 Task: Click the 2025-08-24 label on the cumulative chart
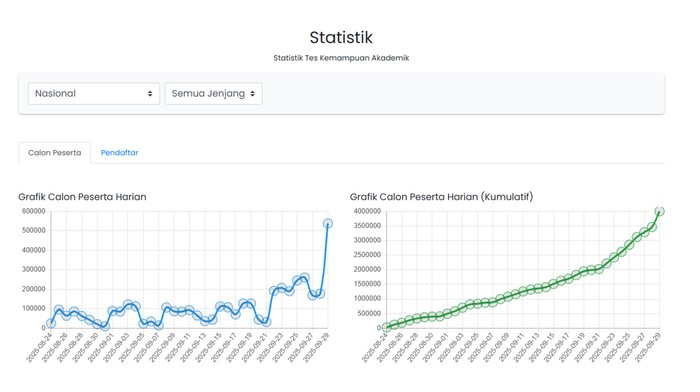(x=375, y=348)
